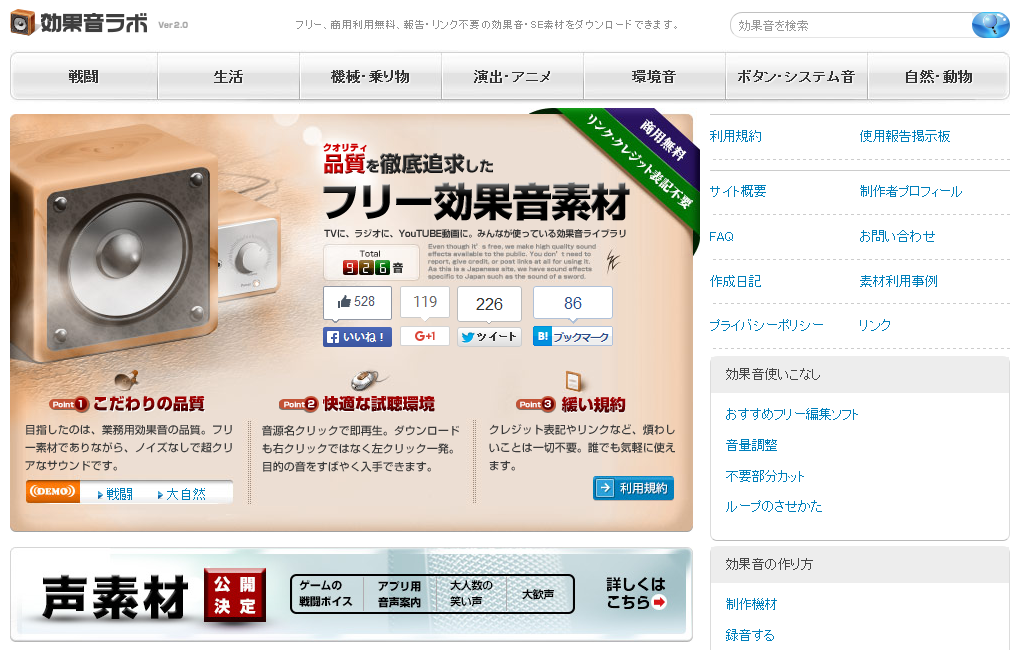1020x650 pixels.
Task: Click the red arrow on 詳しくはこちら
Action: pyautogui.click(x=659, y=602)
